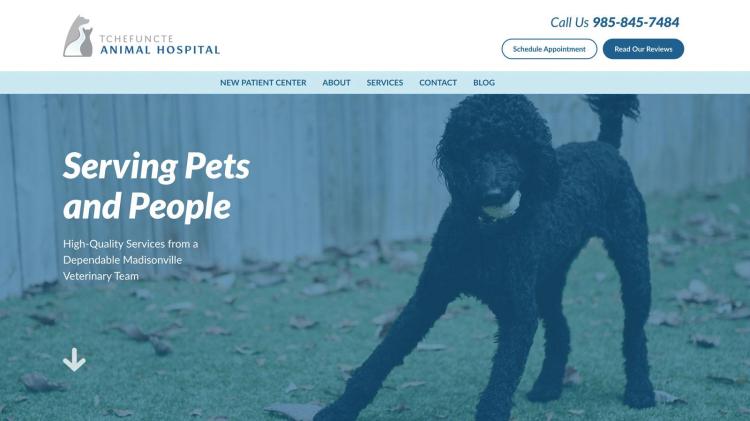Click the Tchefuncte word in the logo
The width and height of the screenshot is (750, 421).
pyautogui.click(x=136, y=38)
